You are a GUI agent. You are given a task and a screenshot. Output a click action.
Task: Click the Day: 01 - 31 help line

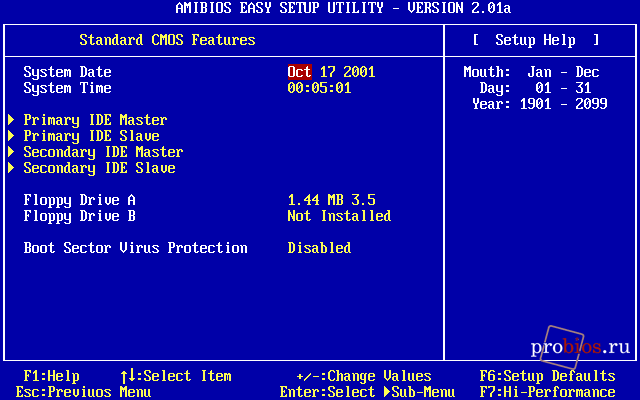pyautogui.click(x=536, y=88)
